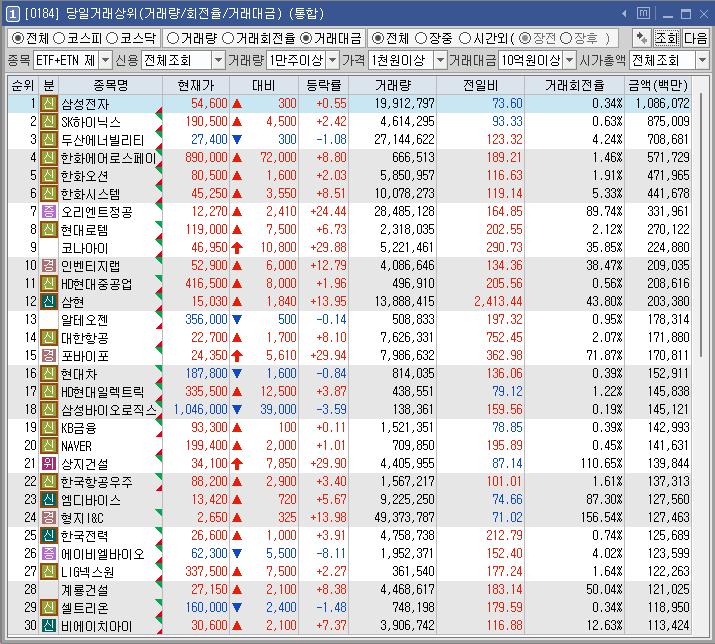Click the HD현대중공업 stock name

(97, 284)
